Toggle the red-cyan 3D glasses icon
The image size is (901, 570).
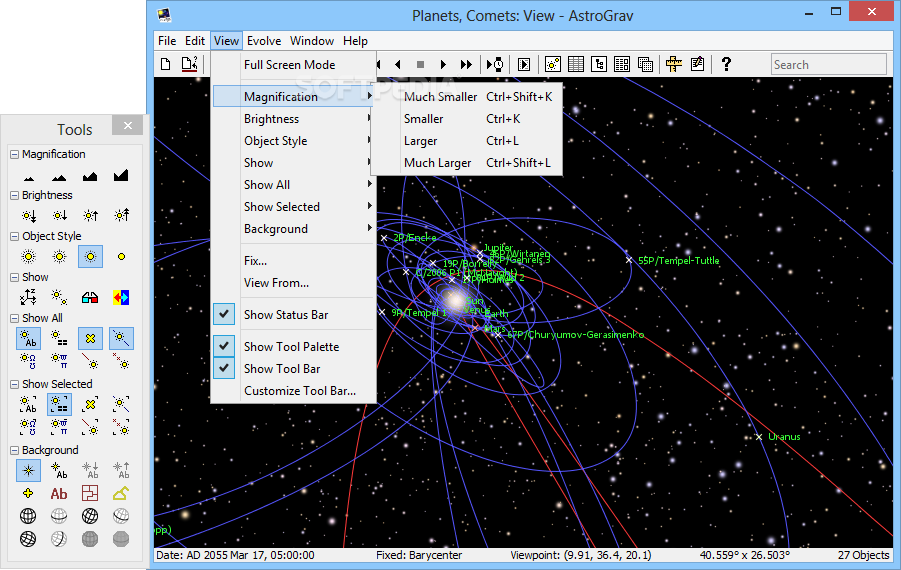click(x=90, y=297)
